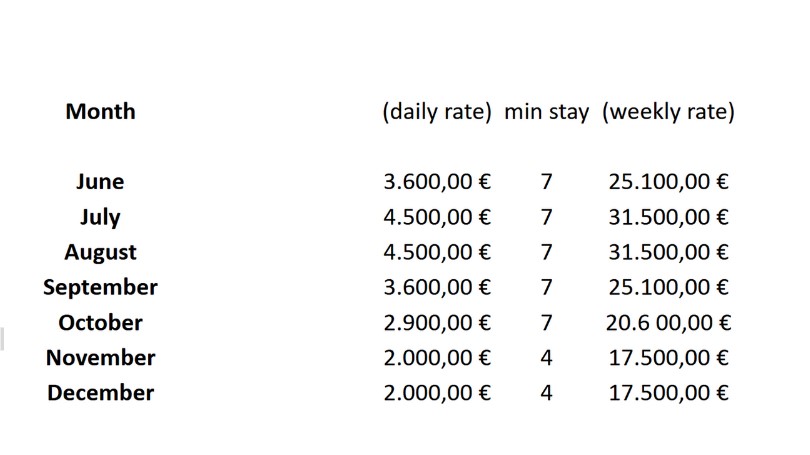Select the September row label
810x455 pixels.
pos(100,287)
